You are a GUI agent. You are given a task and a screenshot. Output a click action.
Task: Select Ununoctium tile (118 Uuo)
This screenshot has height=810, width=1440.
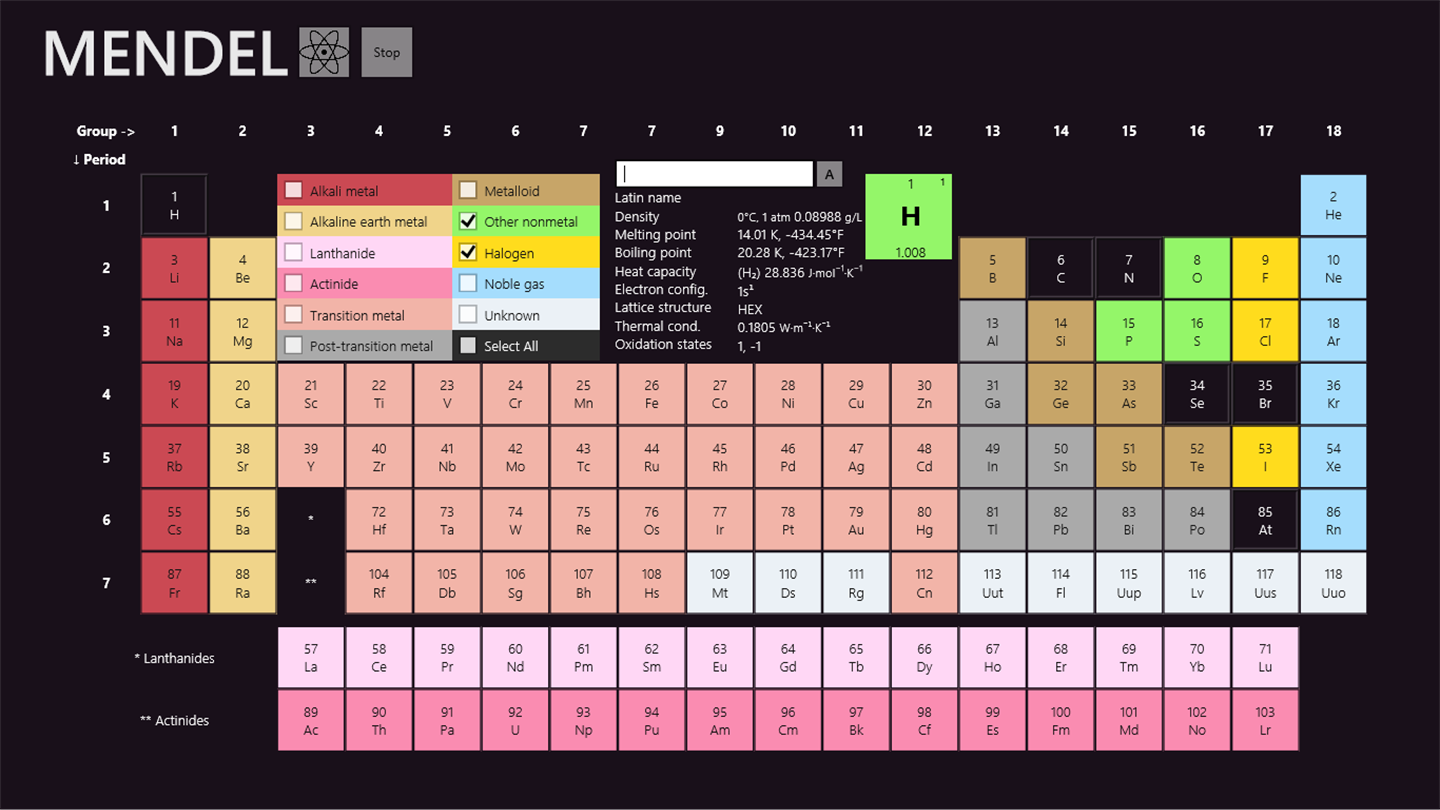pyautogui.click(x=1333, y=583)
